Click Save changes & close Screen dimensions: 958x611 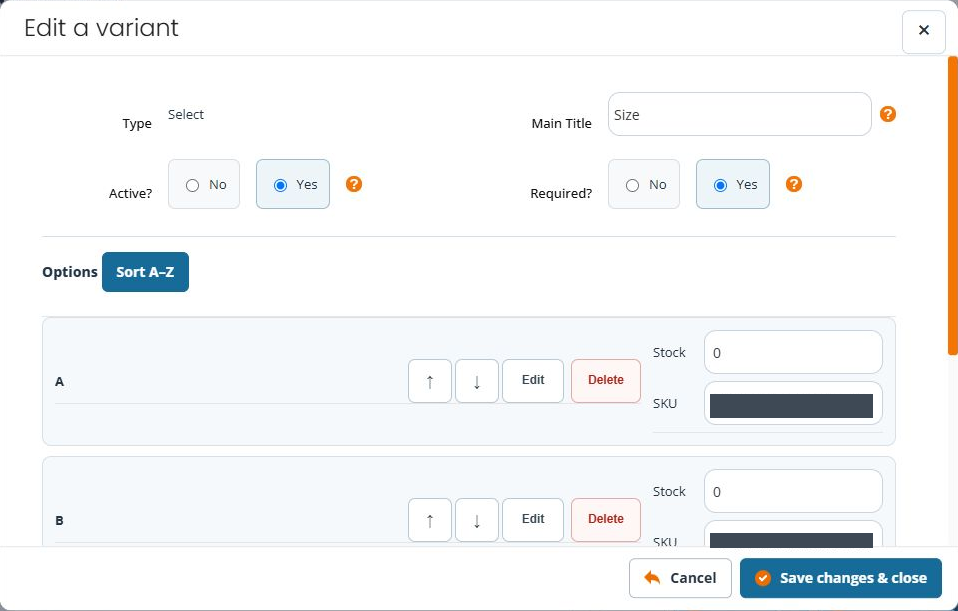pyautogui.click(x=841, y=578)
